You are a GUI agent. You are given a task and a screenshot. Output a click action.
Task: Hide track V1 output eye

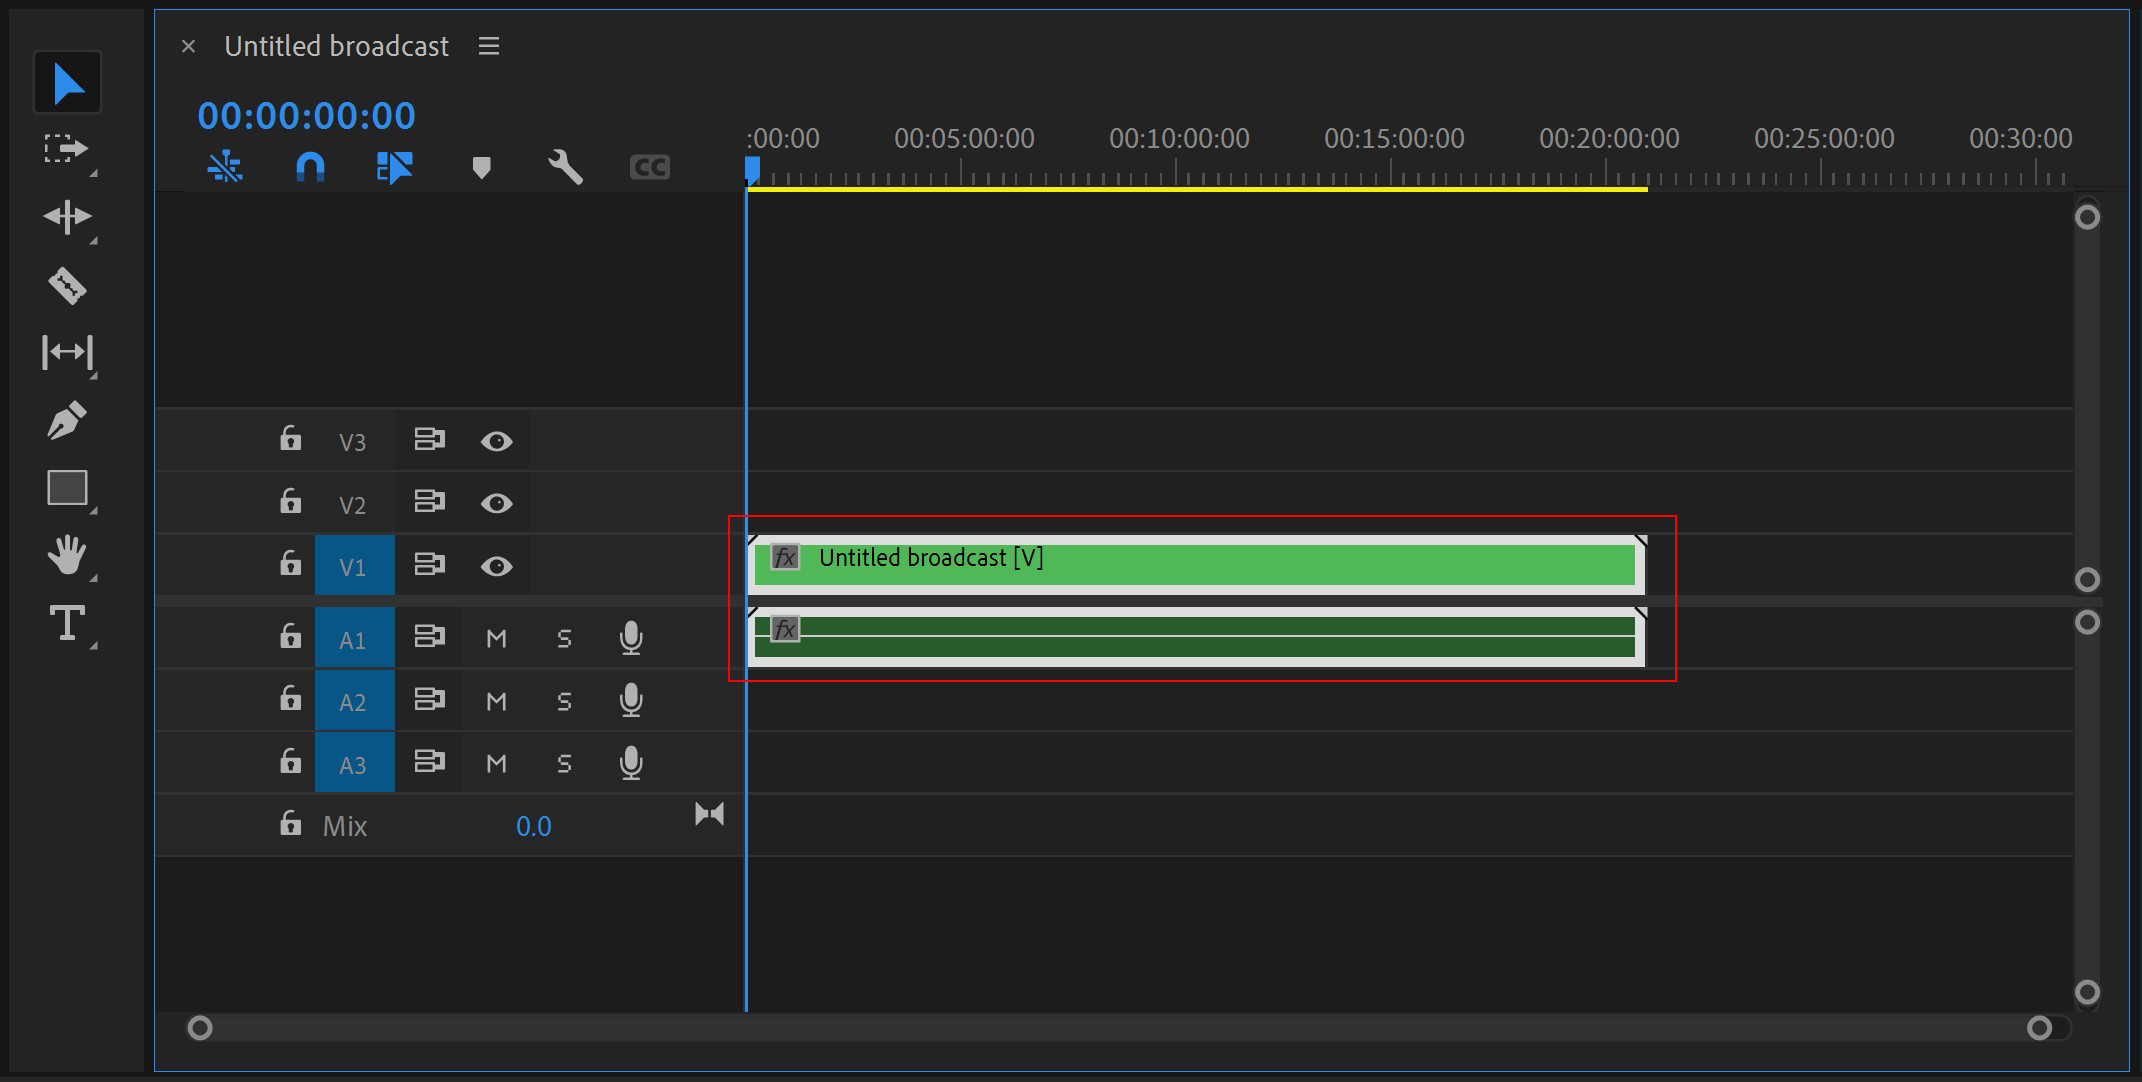tap(496, 566)
